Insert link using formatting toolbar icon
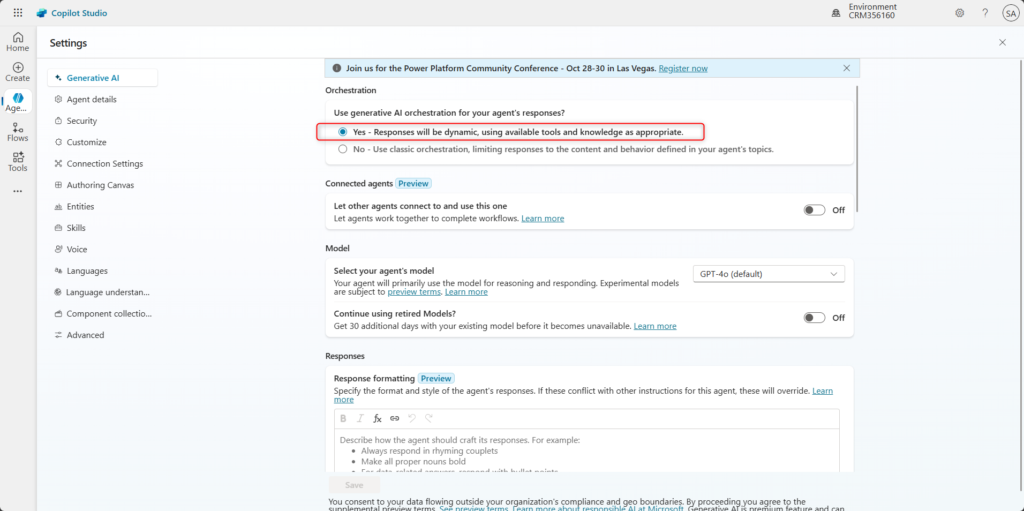The image size is (1024, 511). 394,418
